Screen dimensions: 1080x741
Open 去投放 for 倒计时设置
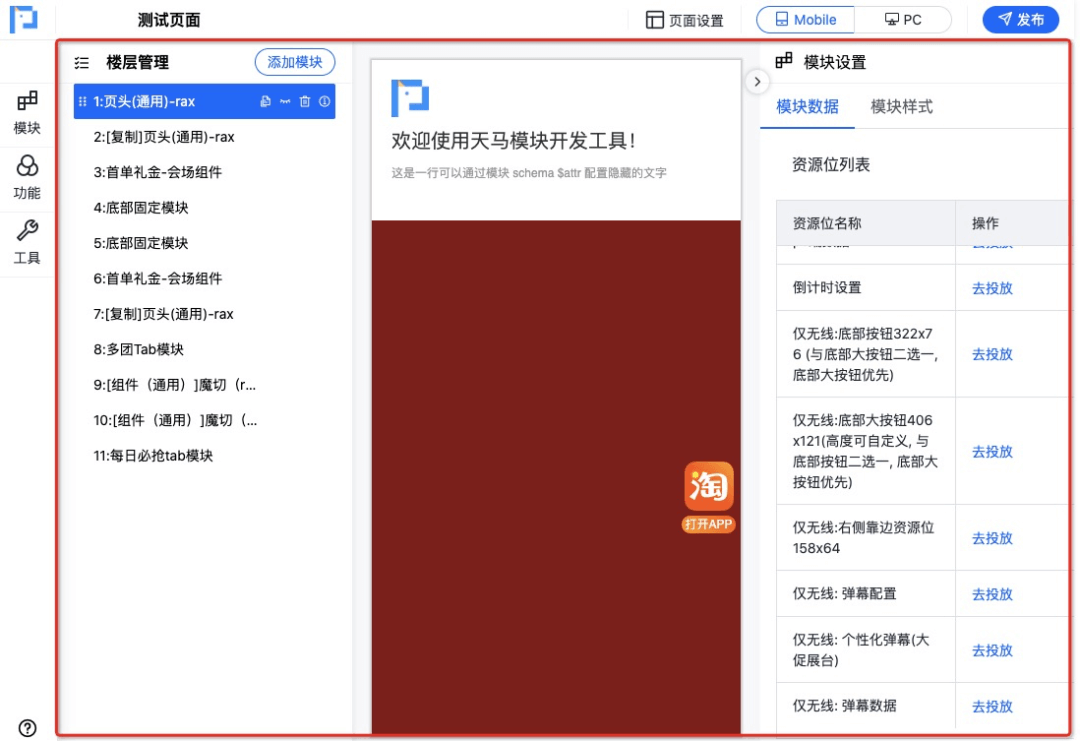click(991, 287)
